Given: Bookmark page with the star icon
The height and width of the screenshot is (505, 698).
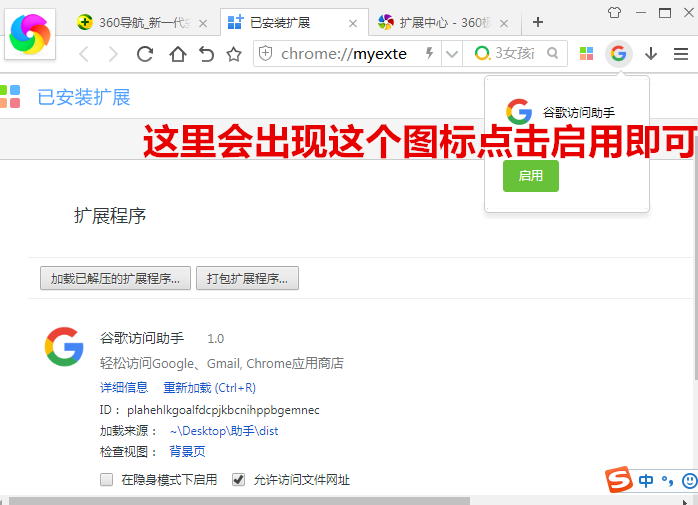Looking at the screenshot, I should click(x=234, y=54).
